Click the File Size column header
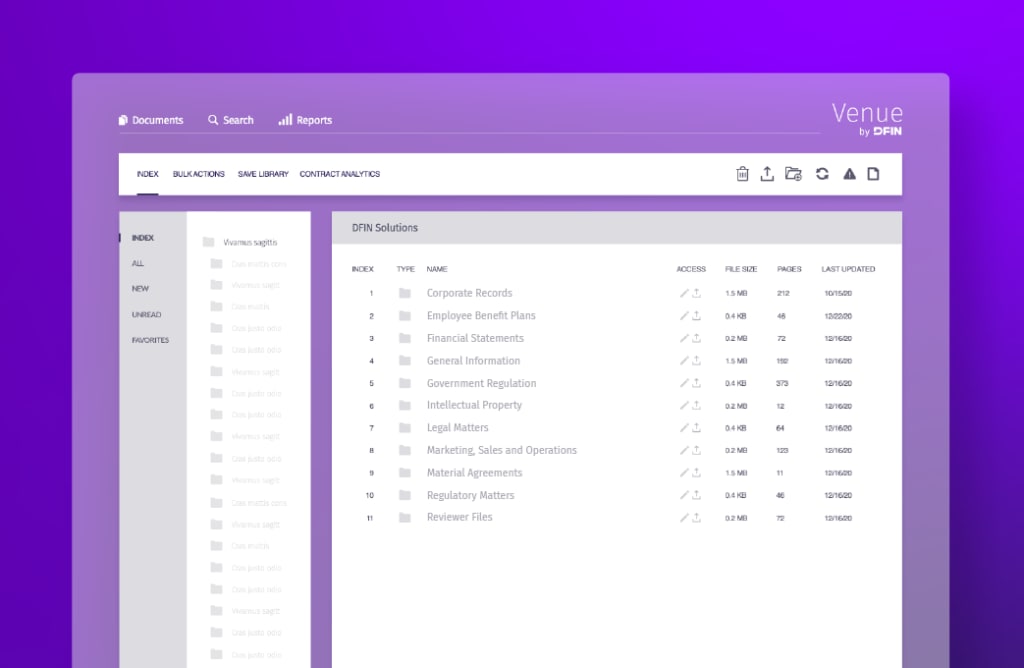The height and width of the screenshot is (668, 1024). [x=741, y=269]
